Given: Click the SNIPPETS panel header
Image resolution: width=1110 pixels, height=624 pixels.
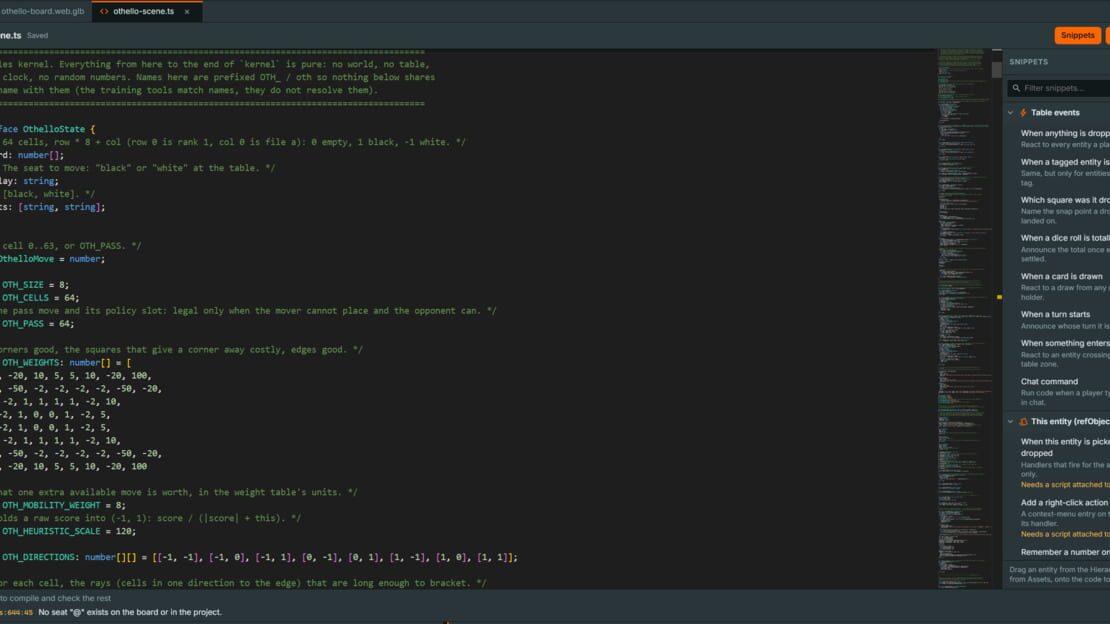Looking at the screenshot, I should [1029, 62].
